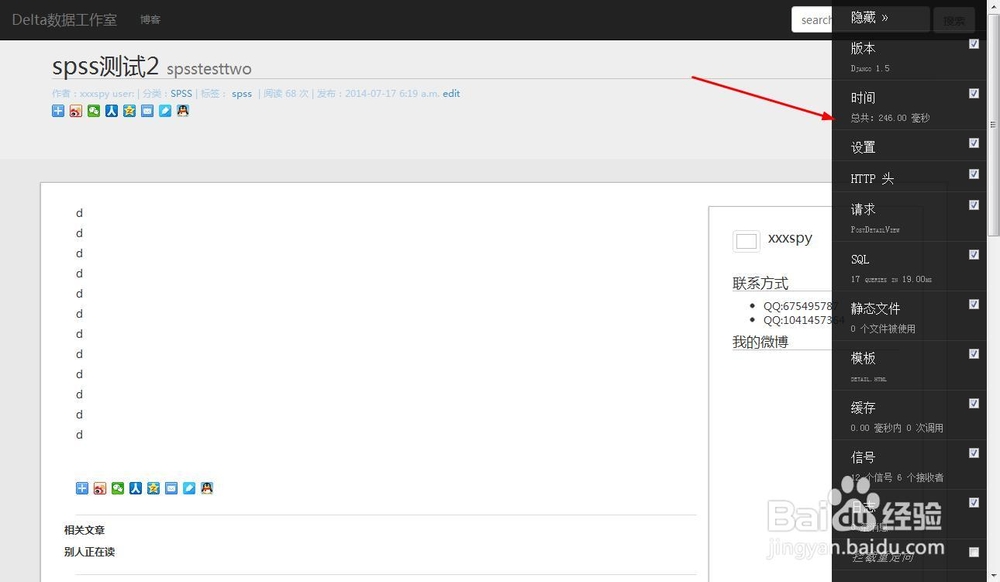Screen dimensions: 1000x582
Task: Click the QQ penguin icon below the content
Action: coord(207,488)
